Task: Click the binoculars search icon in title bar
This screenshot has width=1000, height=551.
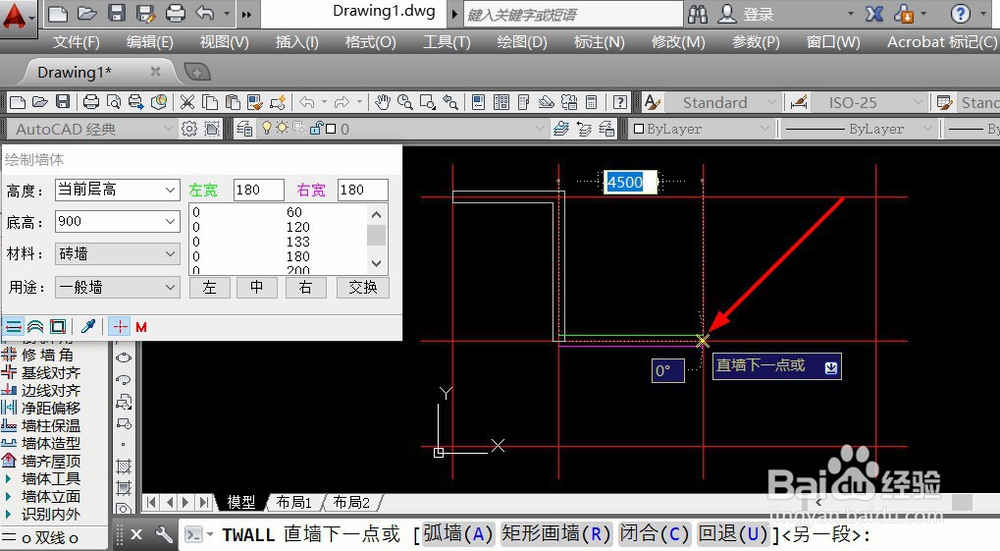Action: point(698,14)
